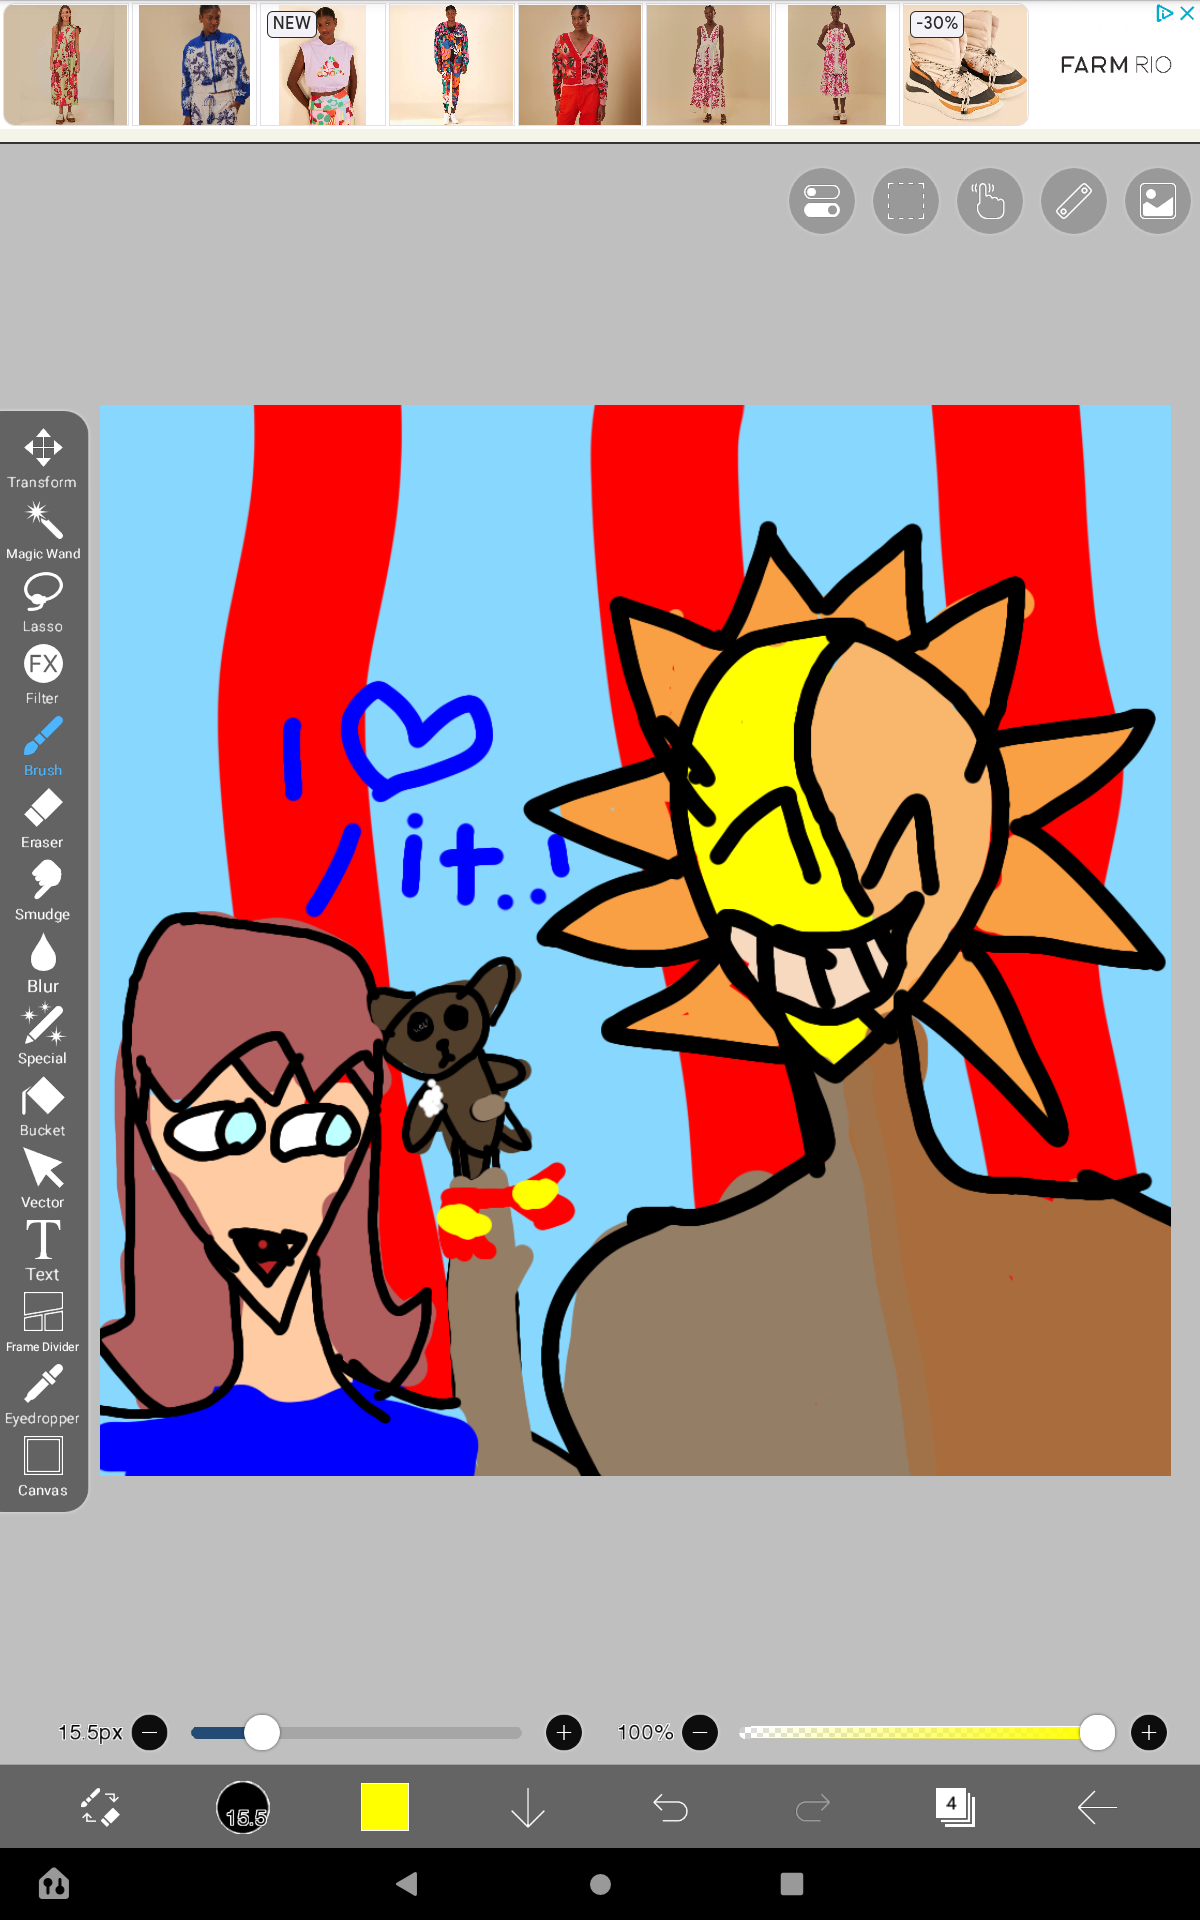Screen dimensions: 1200x1920
Task: Open the FX Filter tool
Action: click(x=43, y=675)
